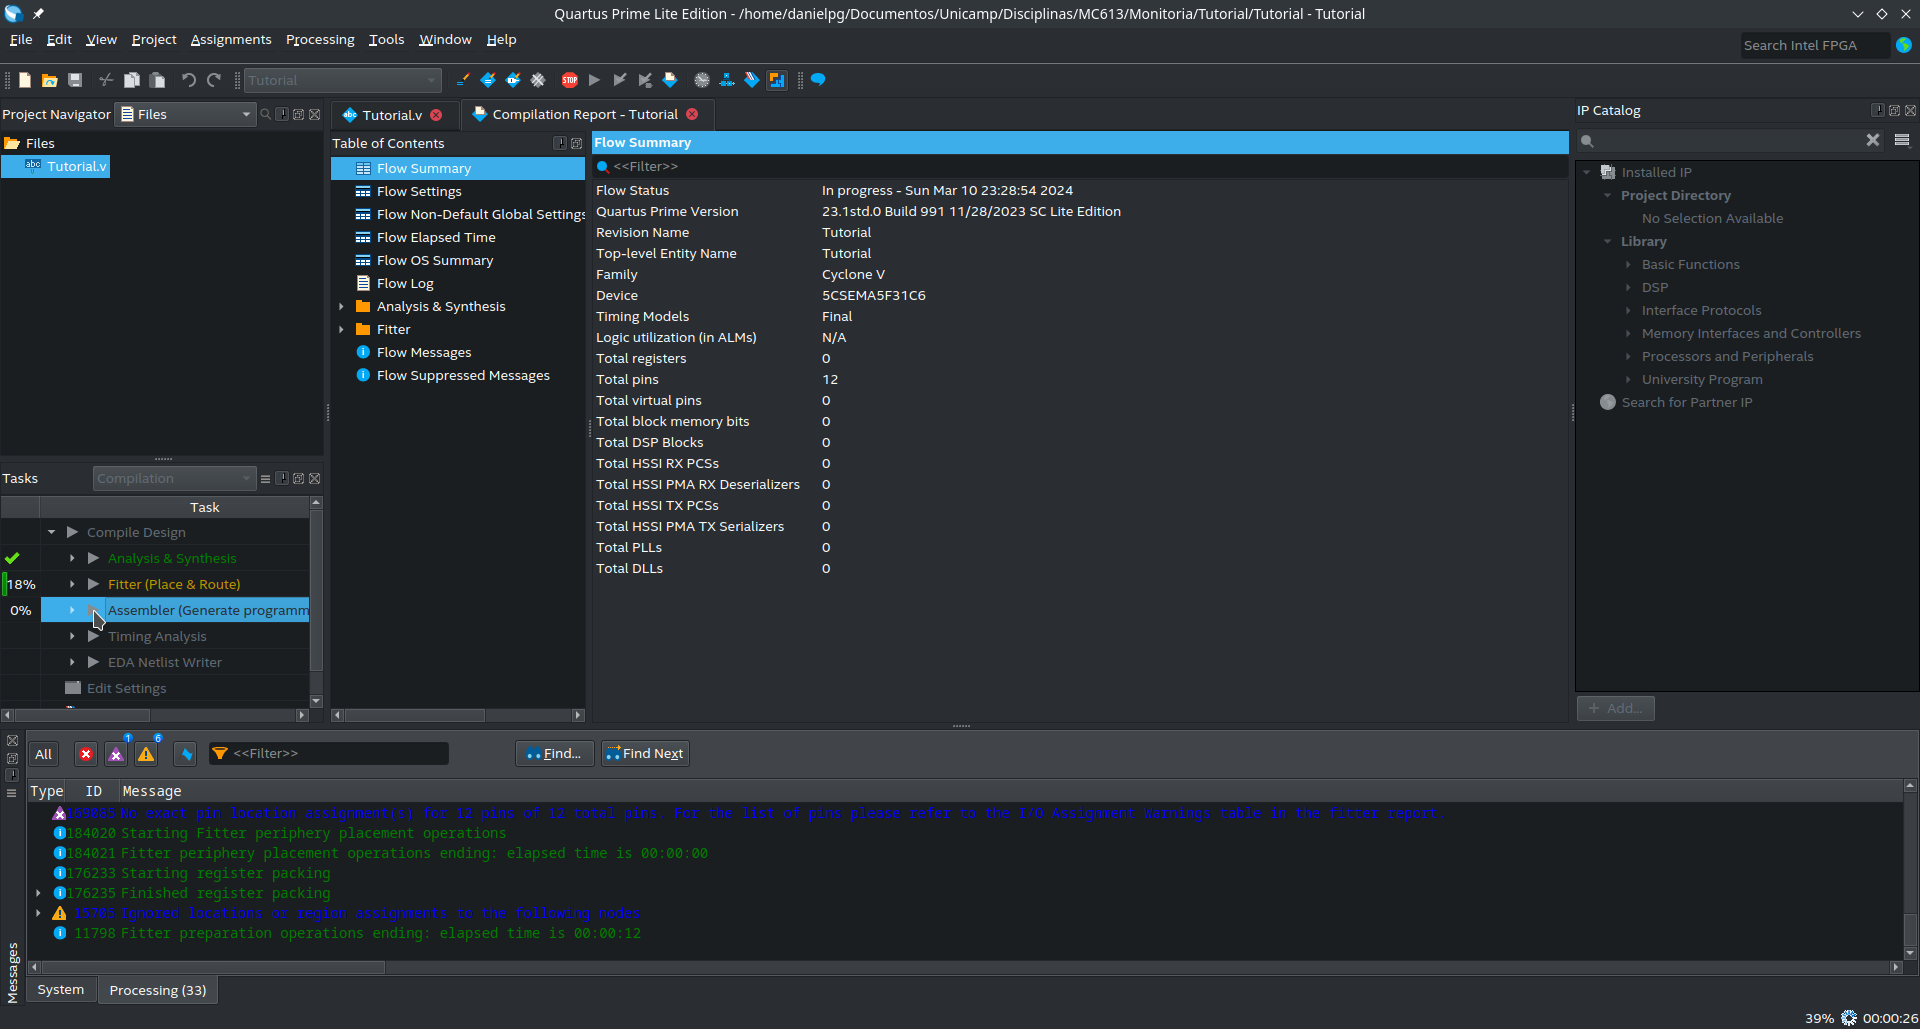Image resolution: width=1920 pixels, height=1029 pixels.
Task: Open the Chip Planner gray chip icon
Action: click(538, 80)
